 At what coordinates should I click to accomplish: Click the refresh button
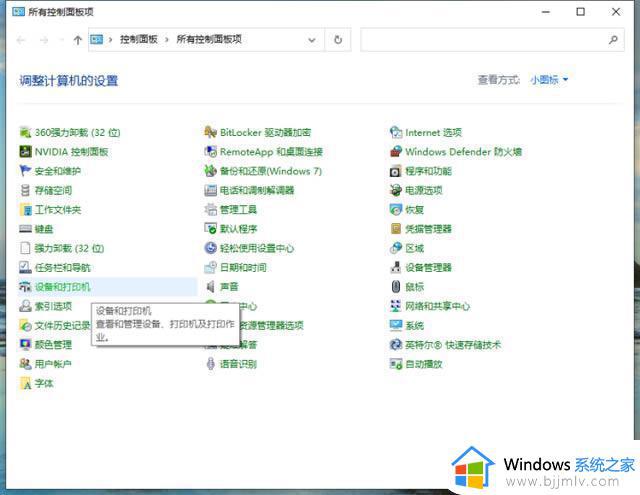click(338, 40)
